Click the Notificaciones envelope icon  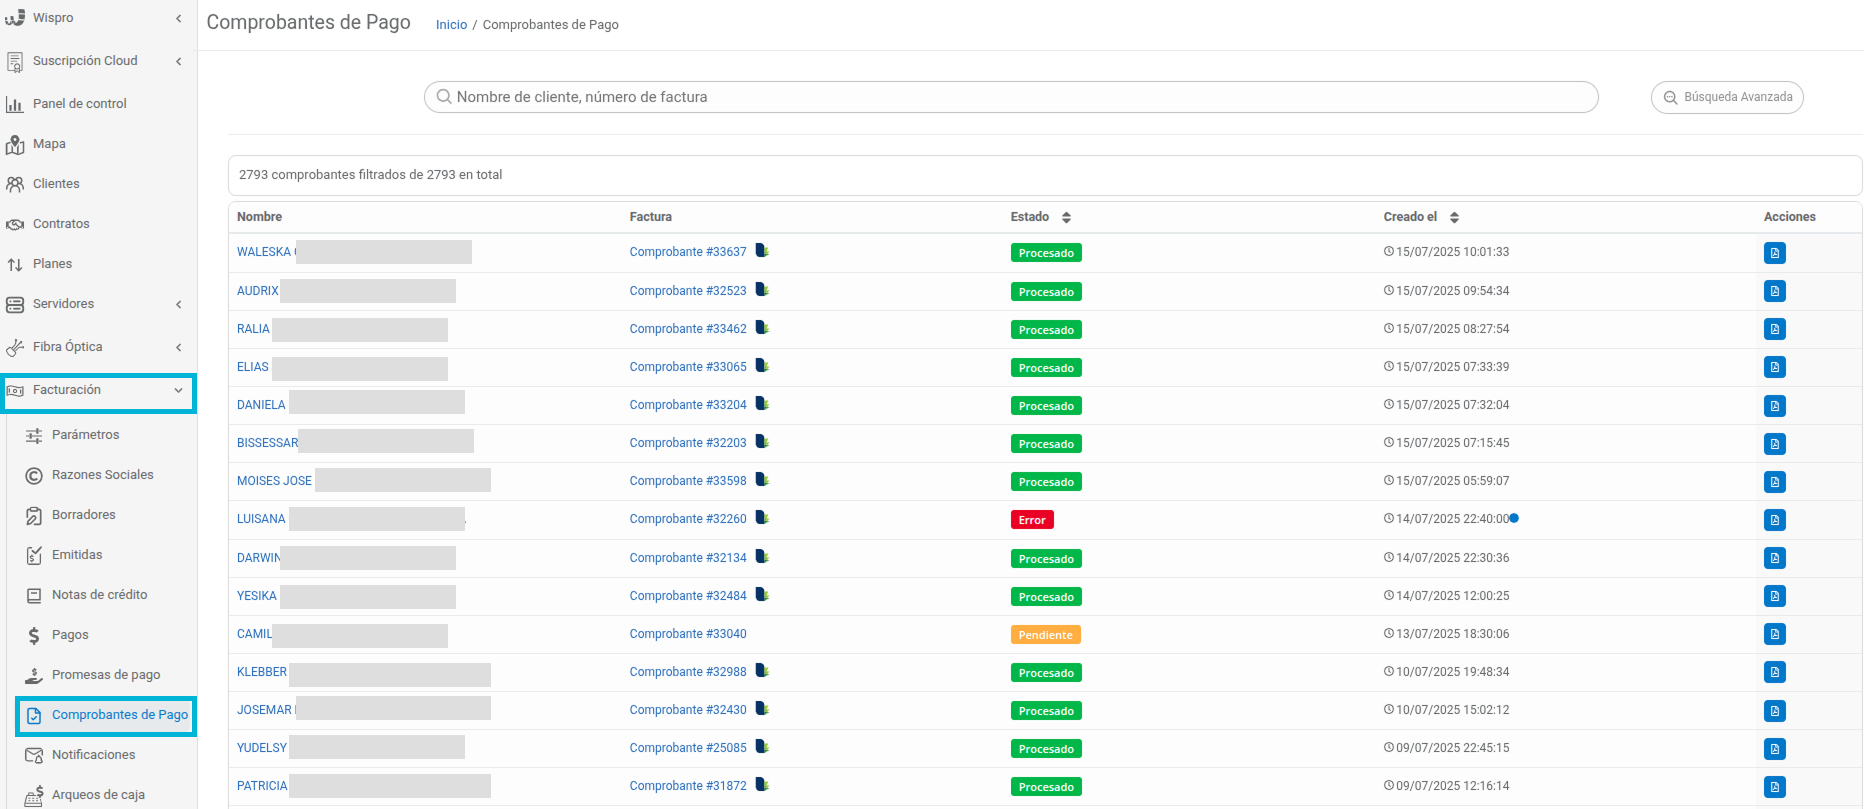[x=34, y=755]
